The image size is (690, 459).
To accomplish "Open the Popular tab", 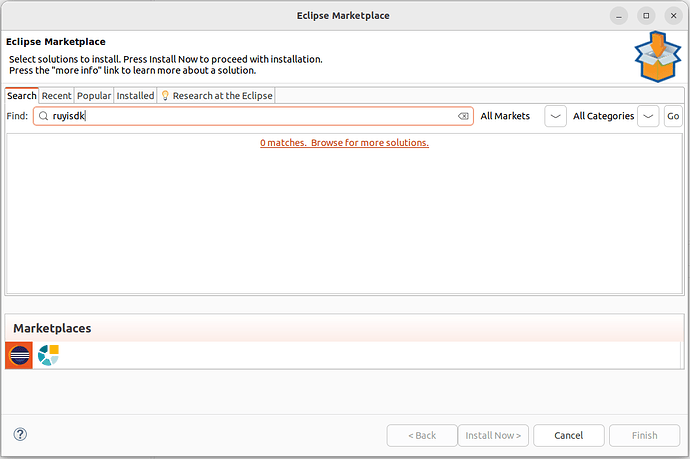I will coord(94,95).
